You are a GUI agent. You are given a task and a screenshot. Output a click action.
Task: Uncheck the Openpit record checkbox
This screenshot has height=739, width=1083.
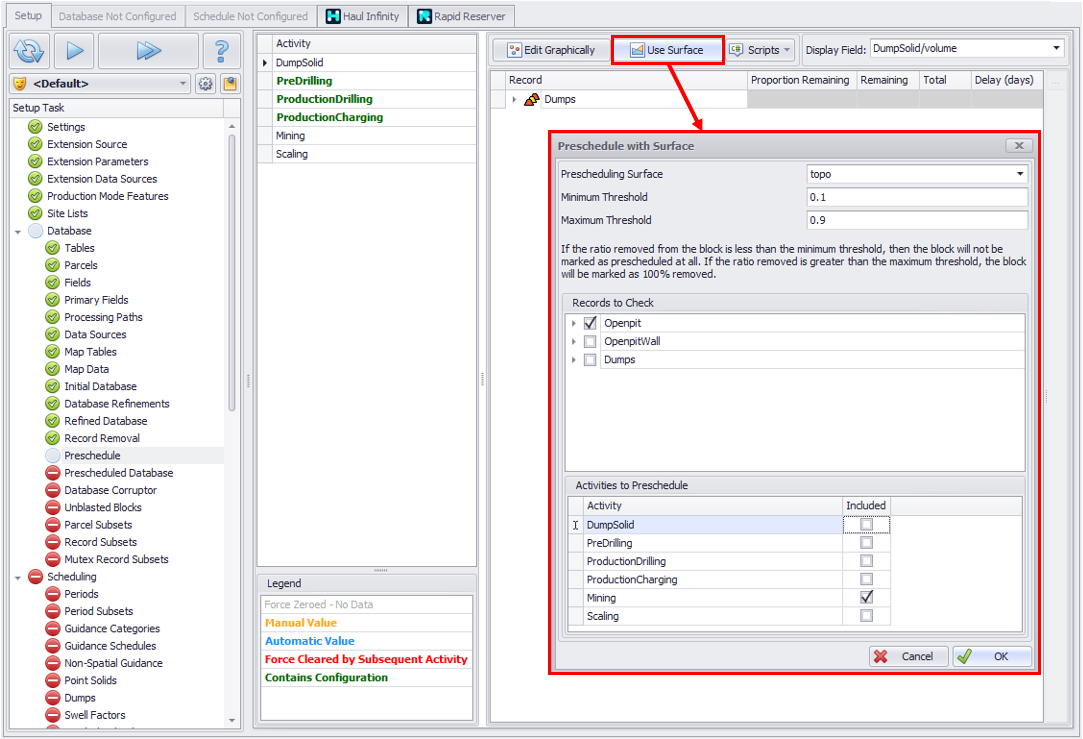point(590,323)
